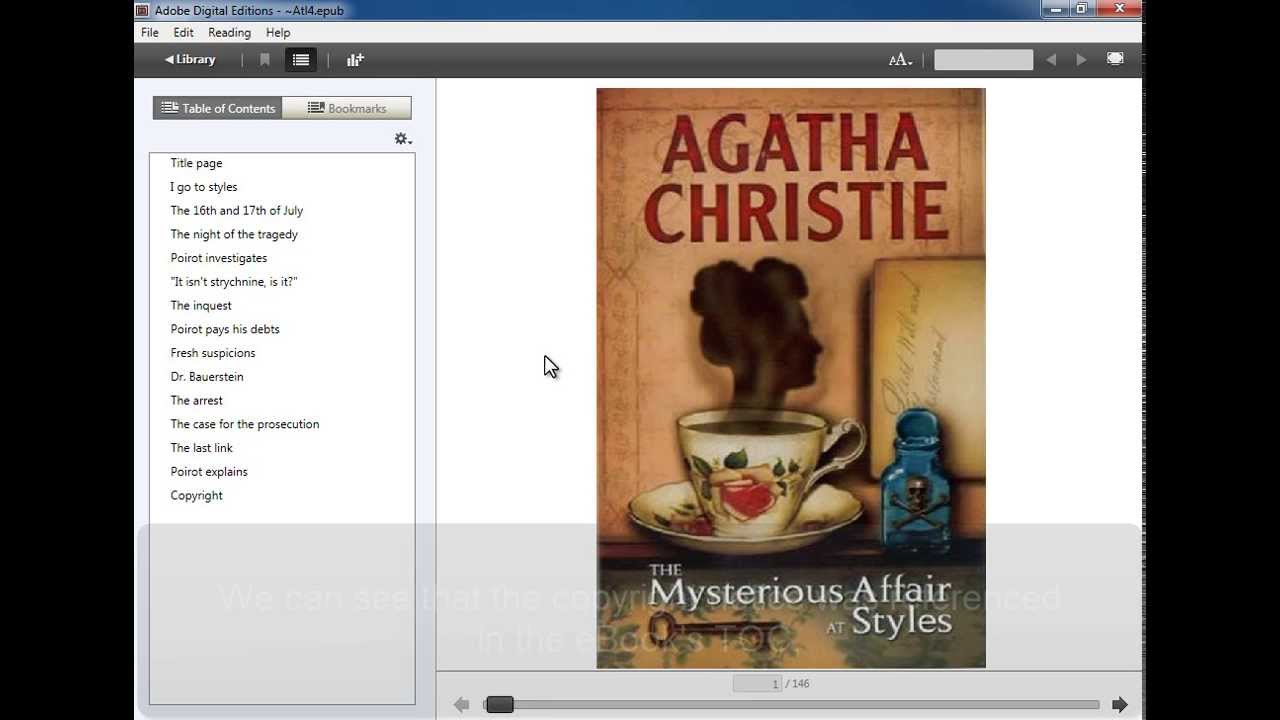This screenshot has width=1280, height=720.
Task: Select the Table of Contents tab
Action: coord(218,108)
